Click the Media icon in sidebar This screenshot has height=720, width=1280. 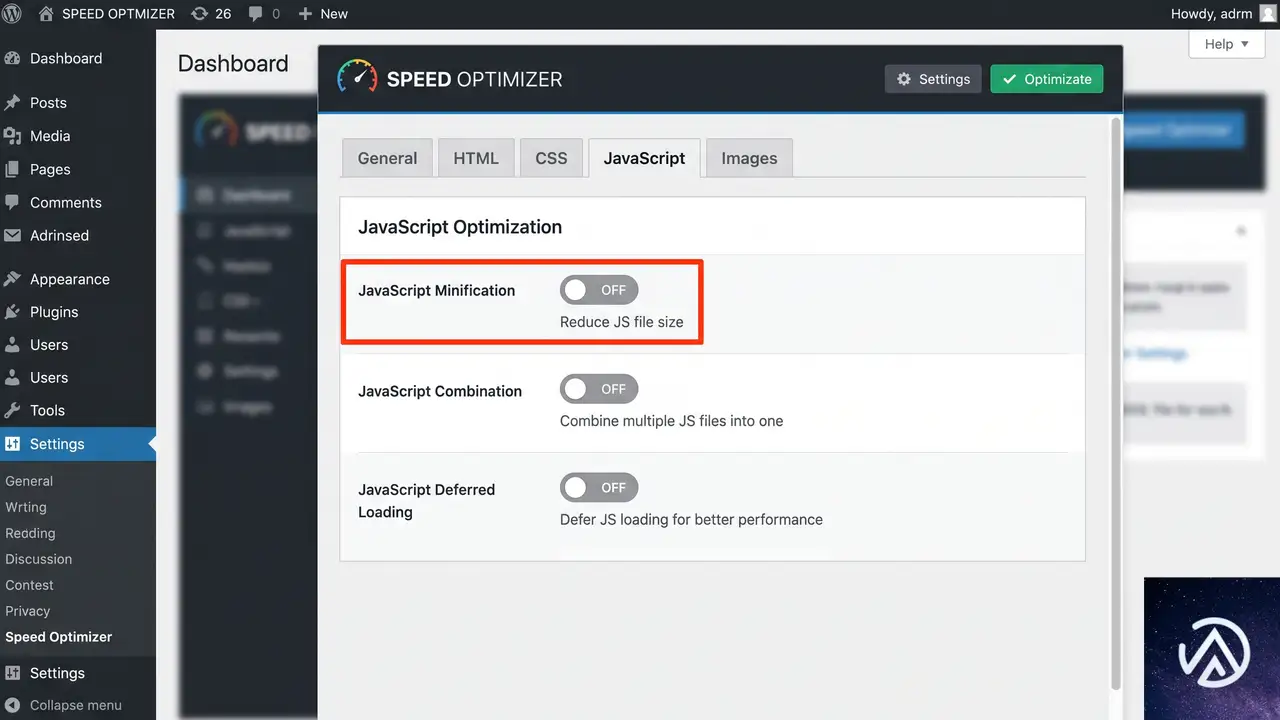tap(13, 136)
